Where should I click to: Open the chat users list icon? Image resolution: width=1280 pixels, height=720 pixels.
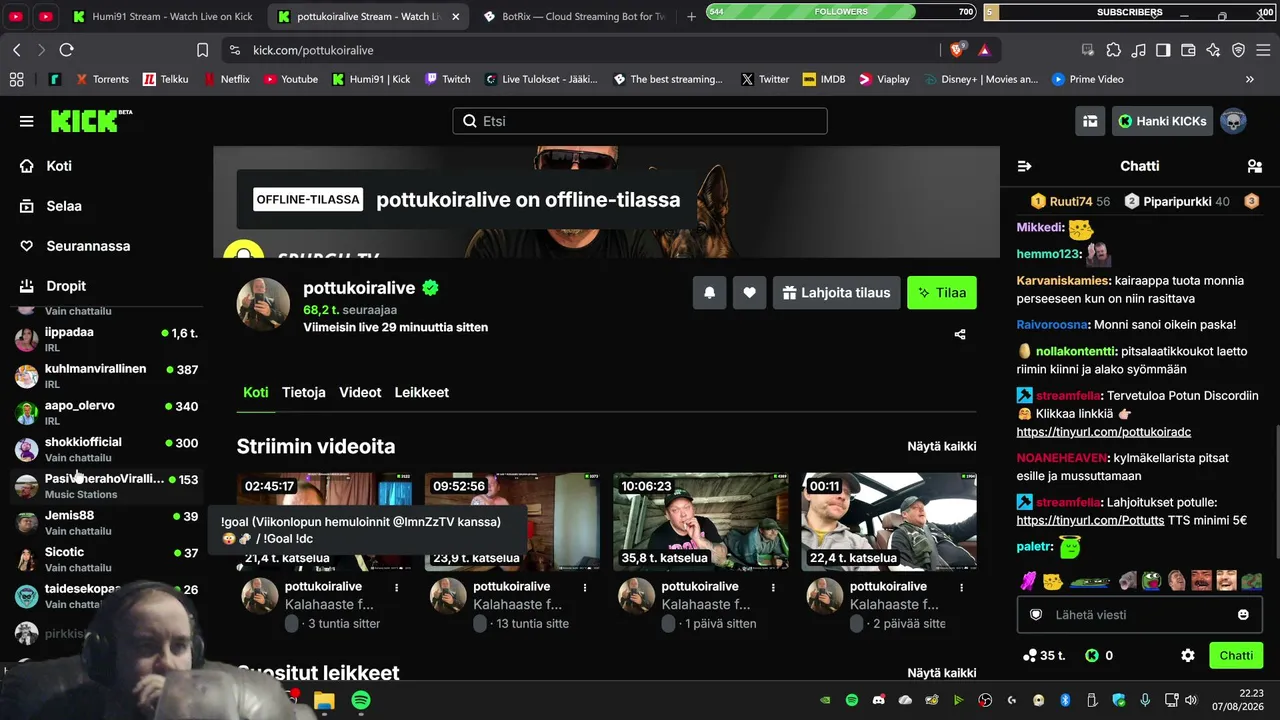1255,166
